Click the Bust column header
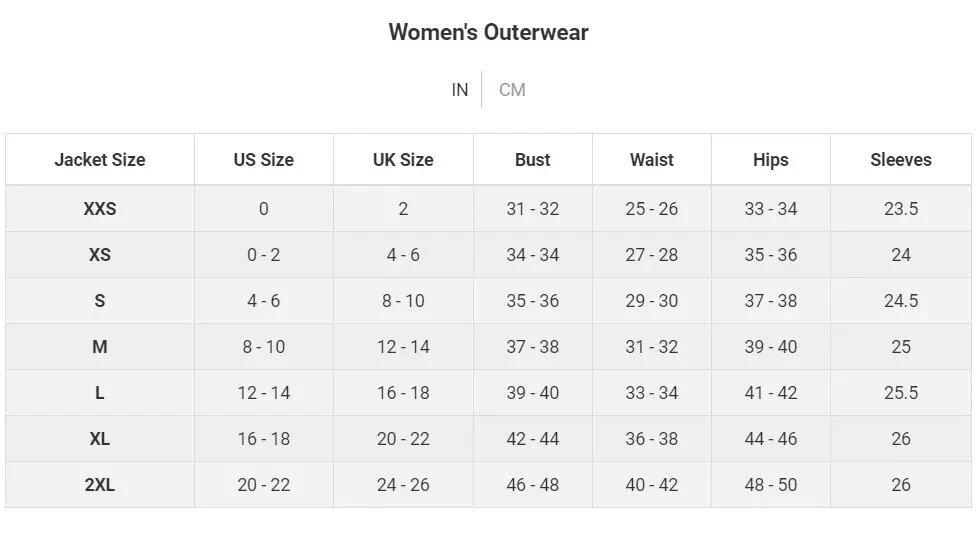This screenshot has width=980, height=538. point(533,160)
